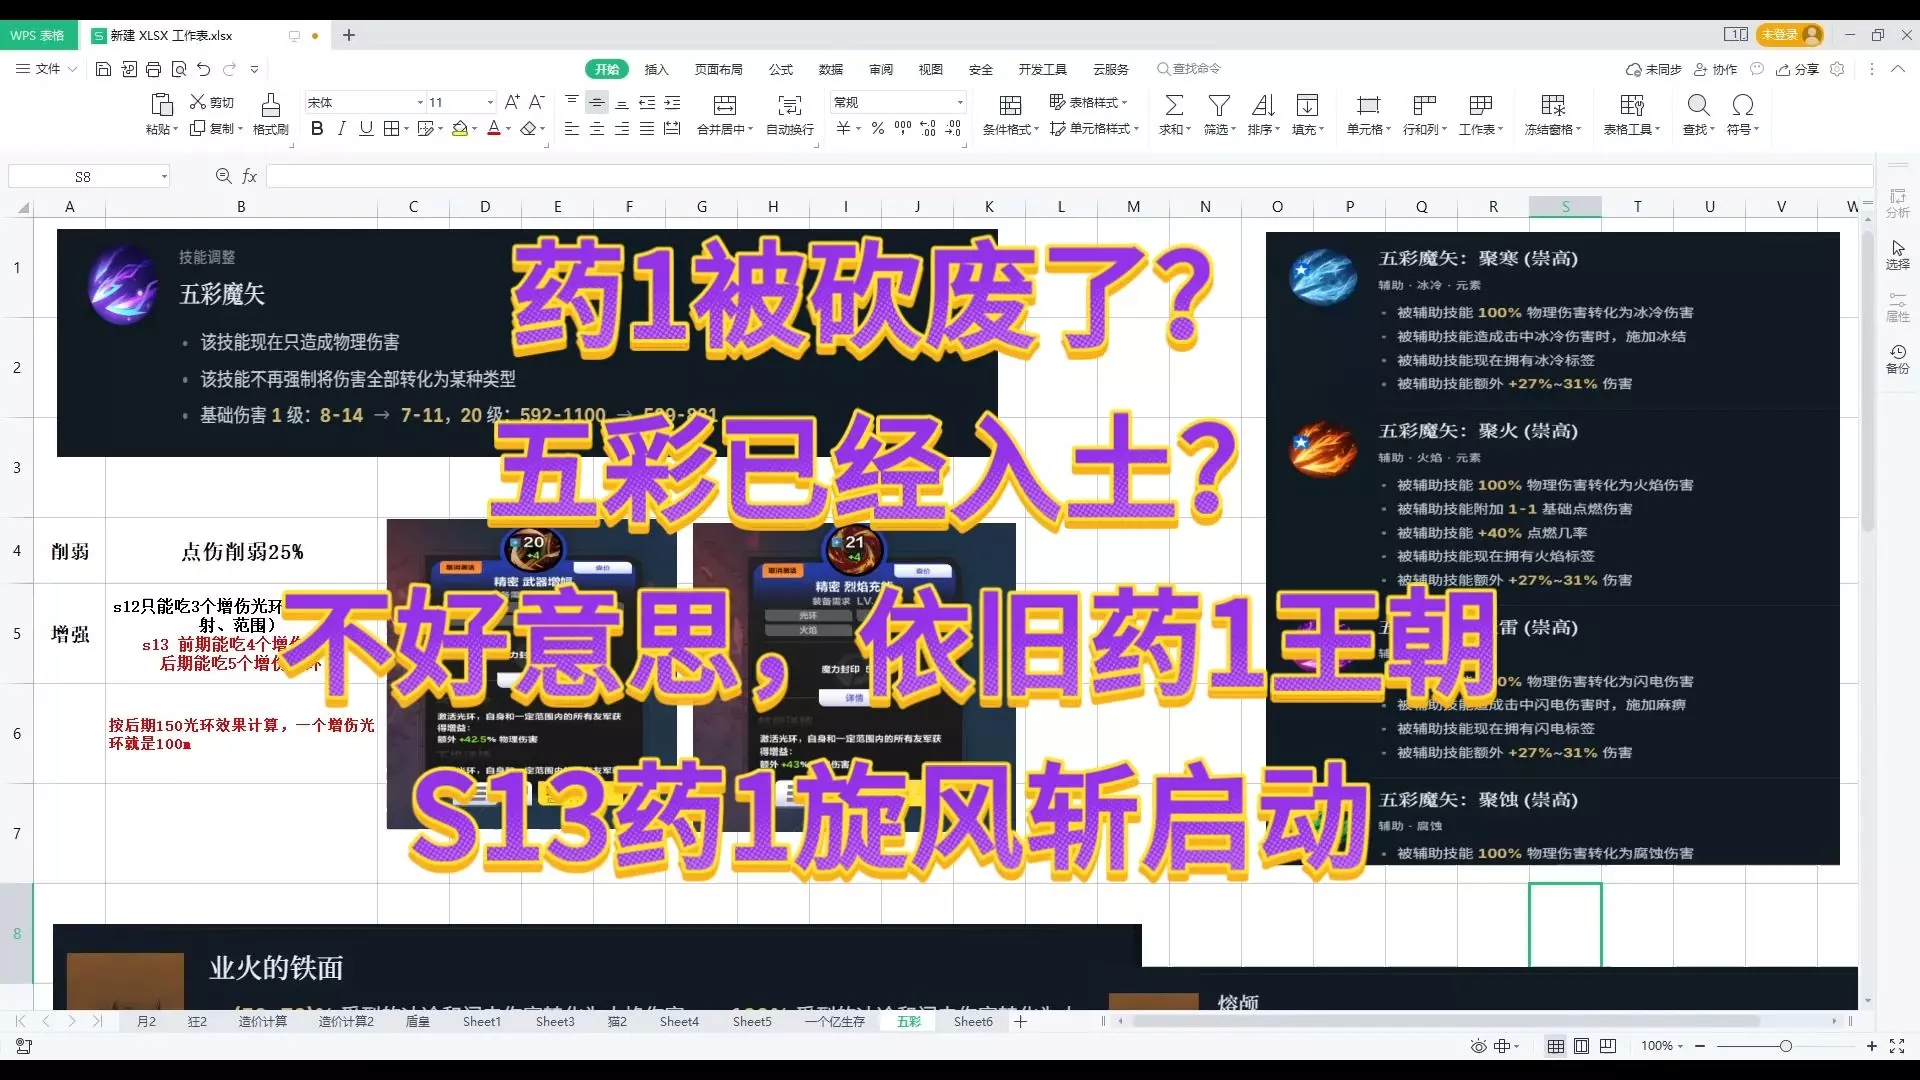Open the 备份 backup panel in sidebar
The width and height of the screenshot is (1920, 1080).
[x=1897, y=359]
